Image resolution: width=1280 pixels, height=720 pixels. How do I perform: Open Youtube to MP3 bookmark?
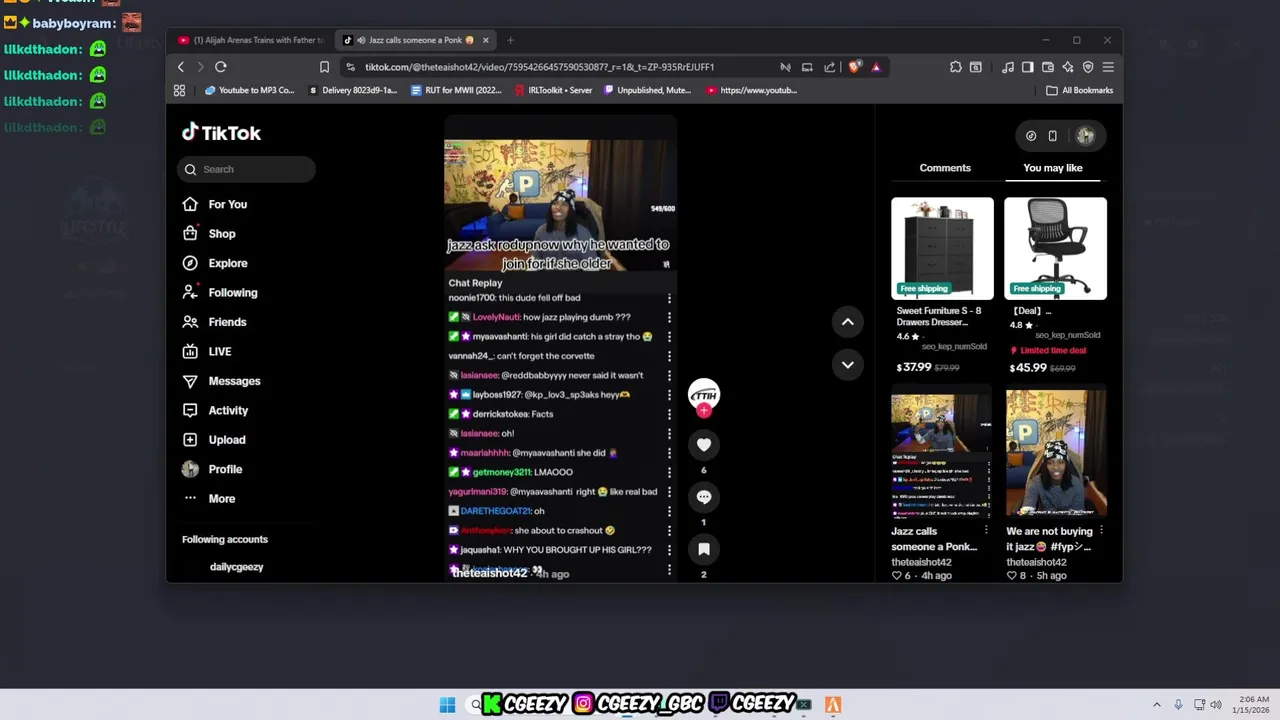coord(249,90)
